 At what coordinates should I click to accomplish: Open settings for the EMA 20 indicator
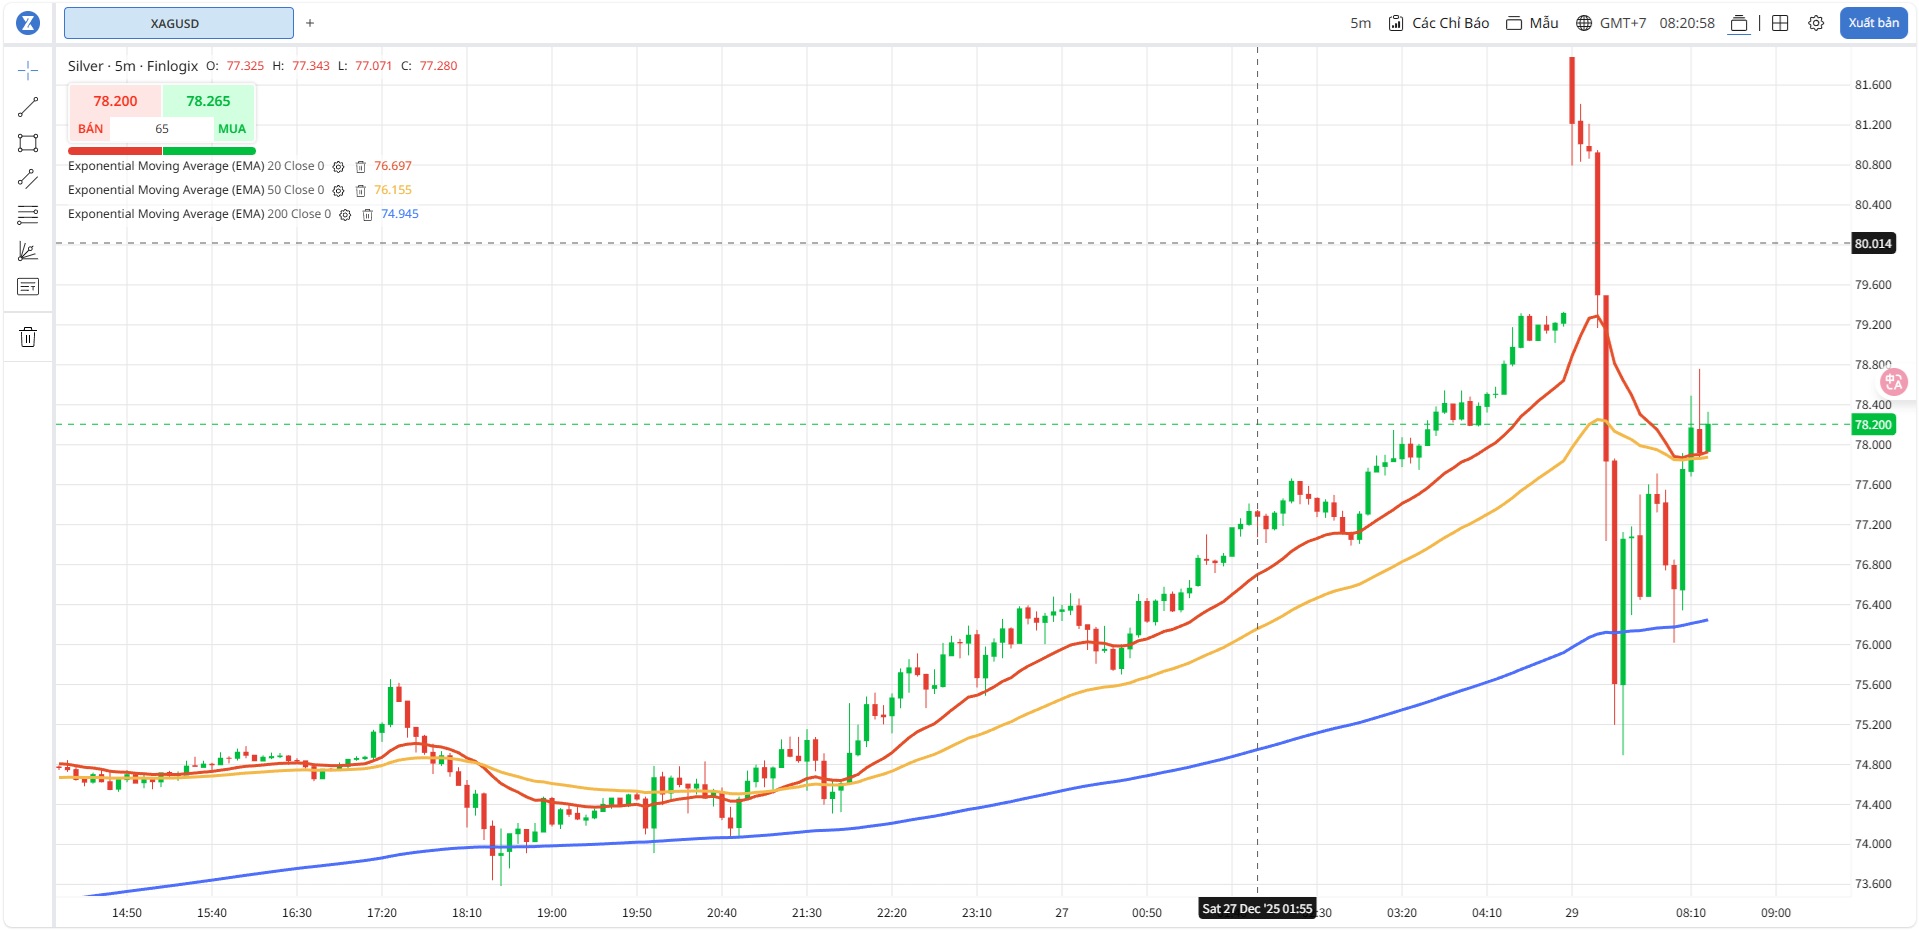click(338, 167)
